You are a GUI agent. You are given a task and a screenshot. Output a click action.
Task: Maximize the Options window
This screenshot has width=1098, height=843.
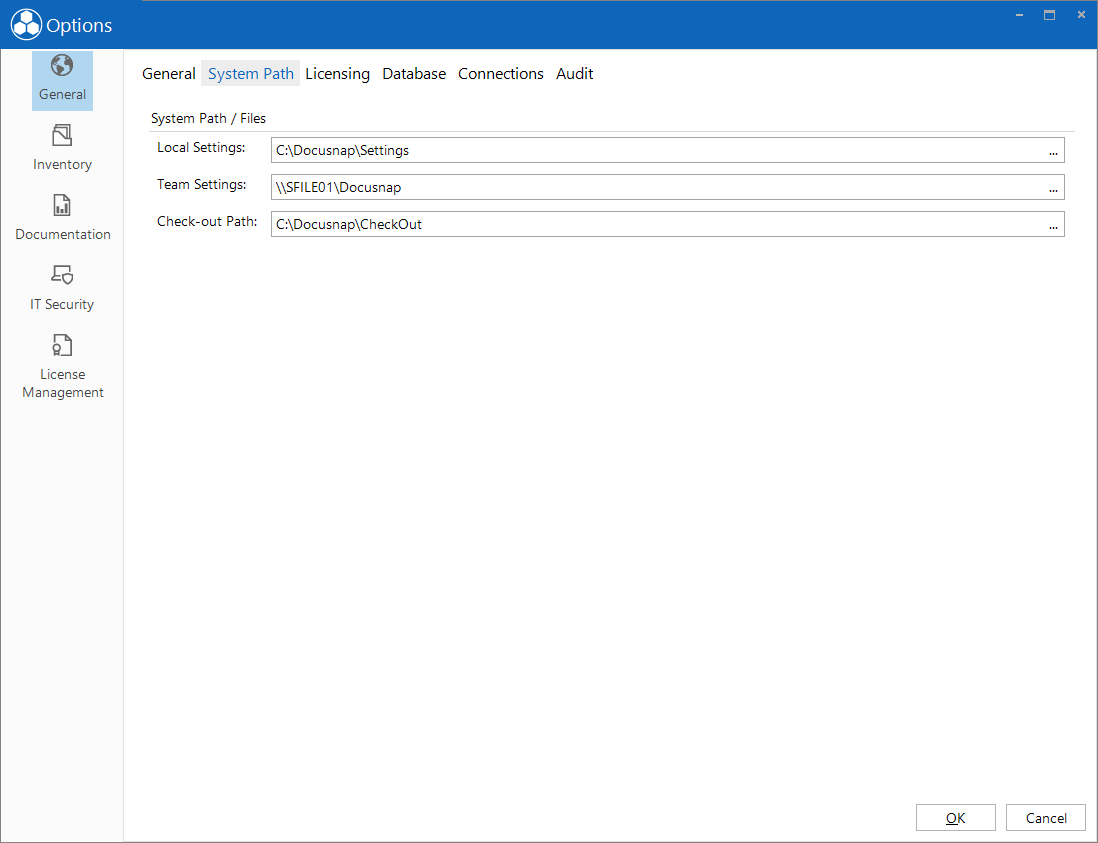point(1050,15)
